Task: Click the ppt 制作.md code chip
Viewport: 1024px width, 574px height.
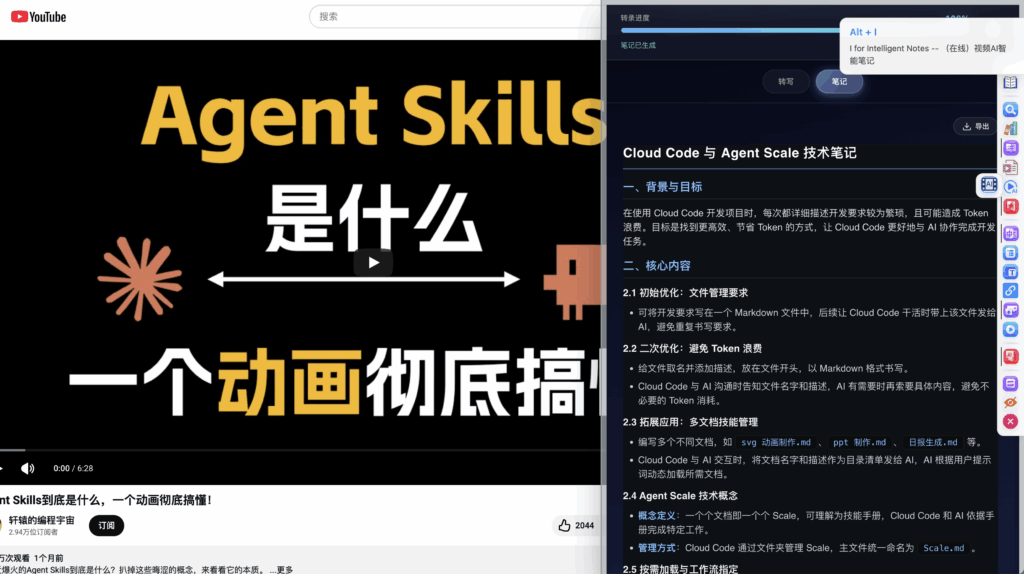Action: click(859, 442)
